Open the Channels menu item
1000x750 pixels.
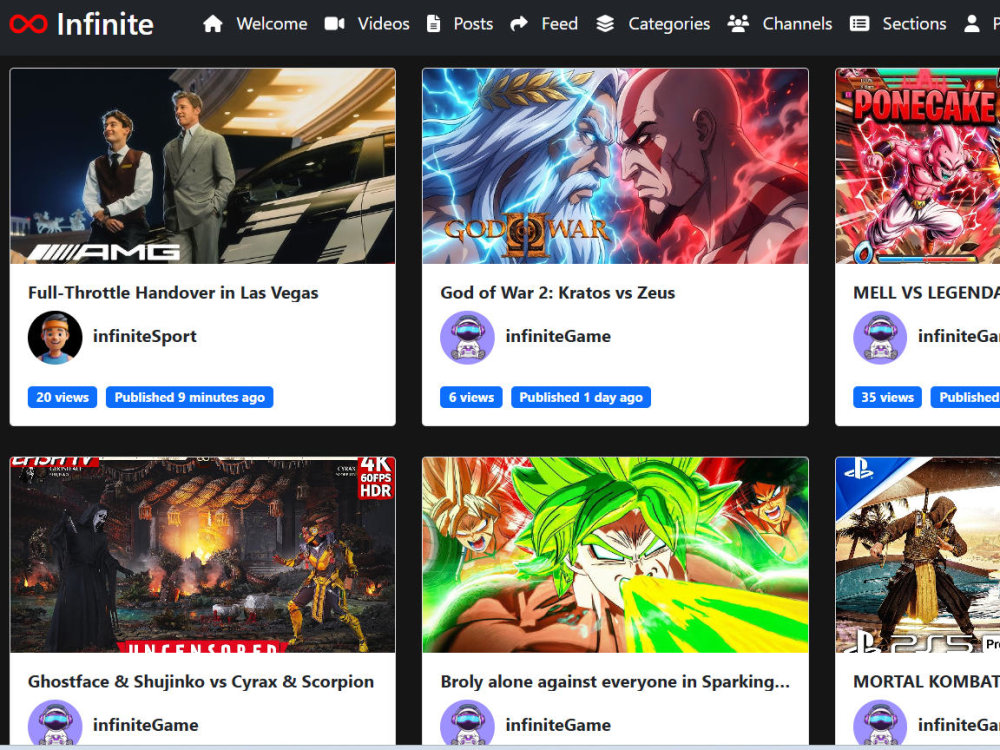797,24
